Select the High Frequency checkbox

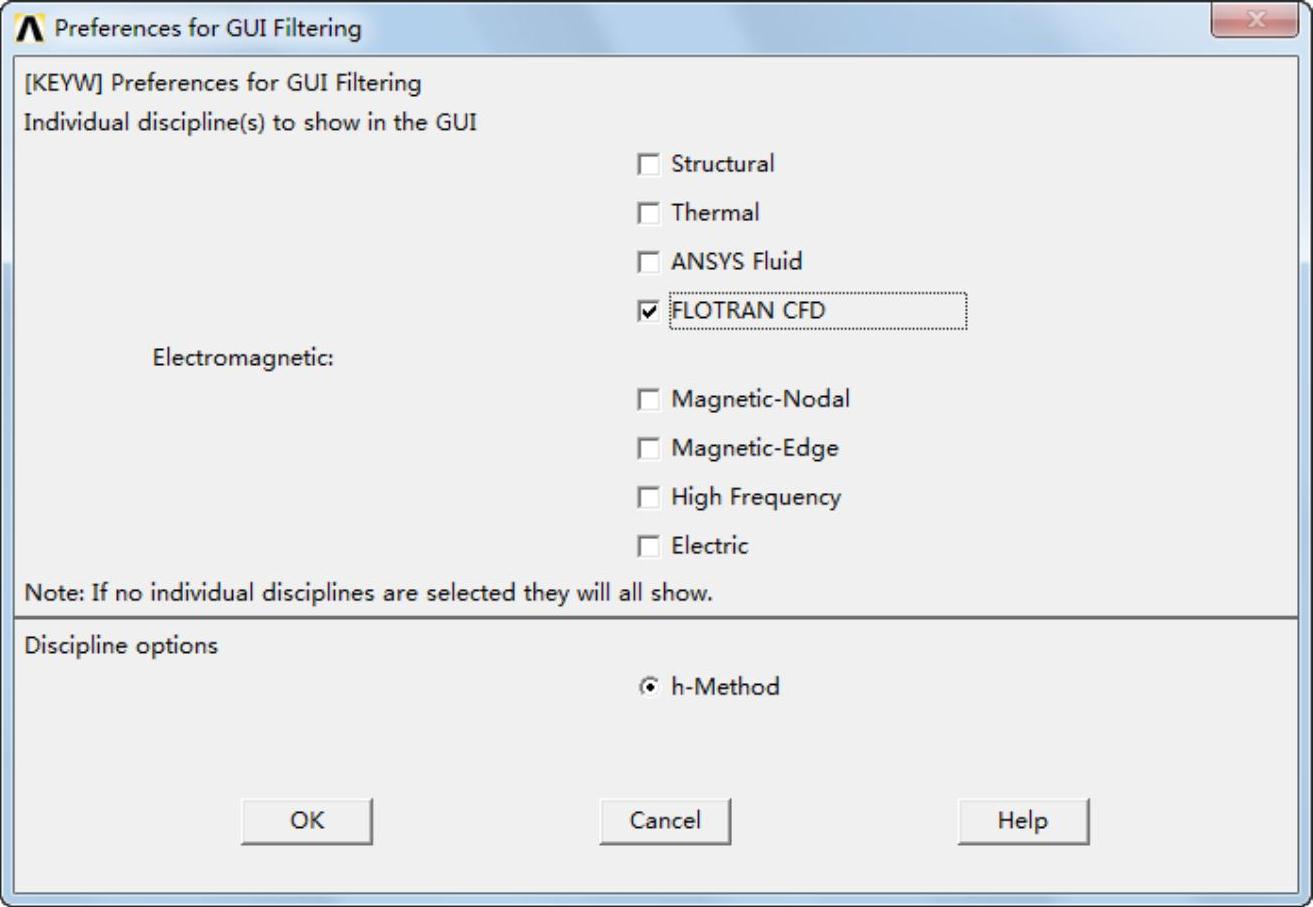(x=649, y=497)
